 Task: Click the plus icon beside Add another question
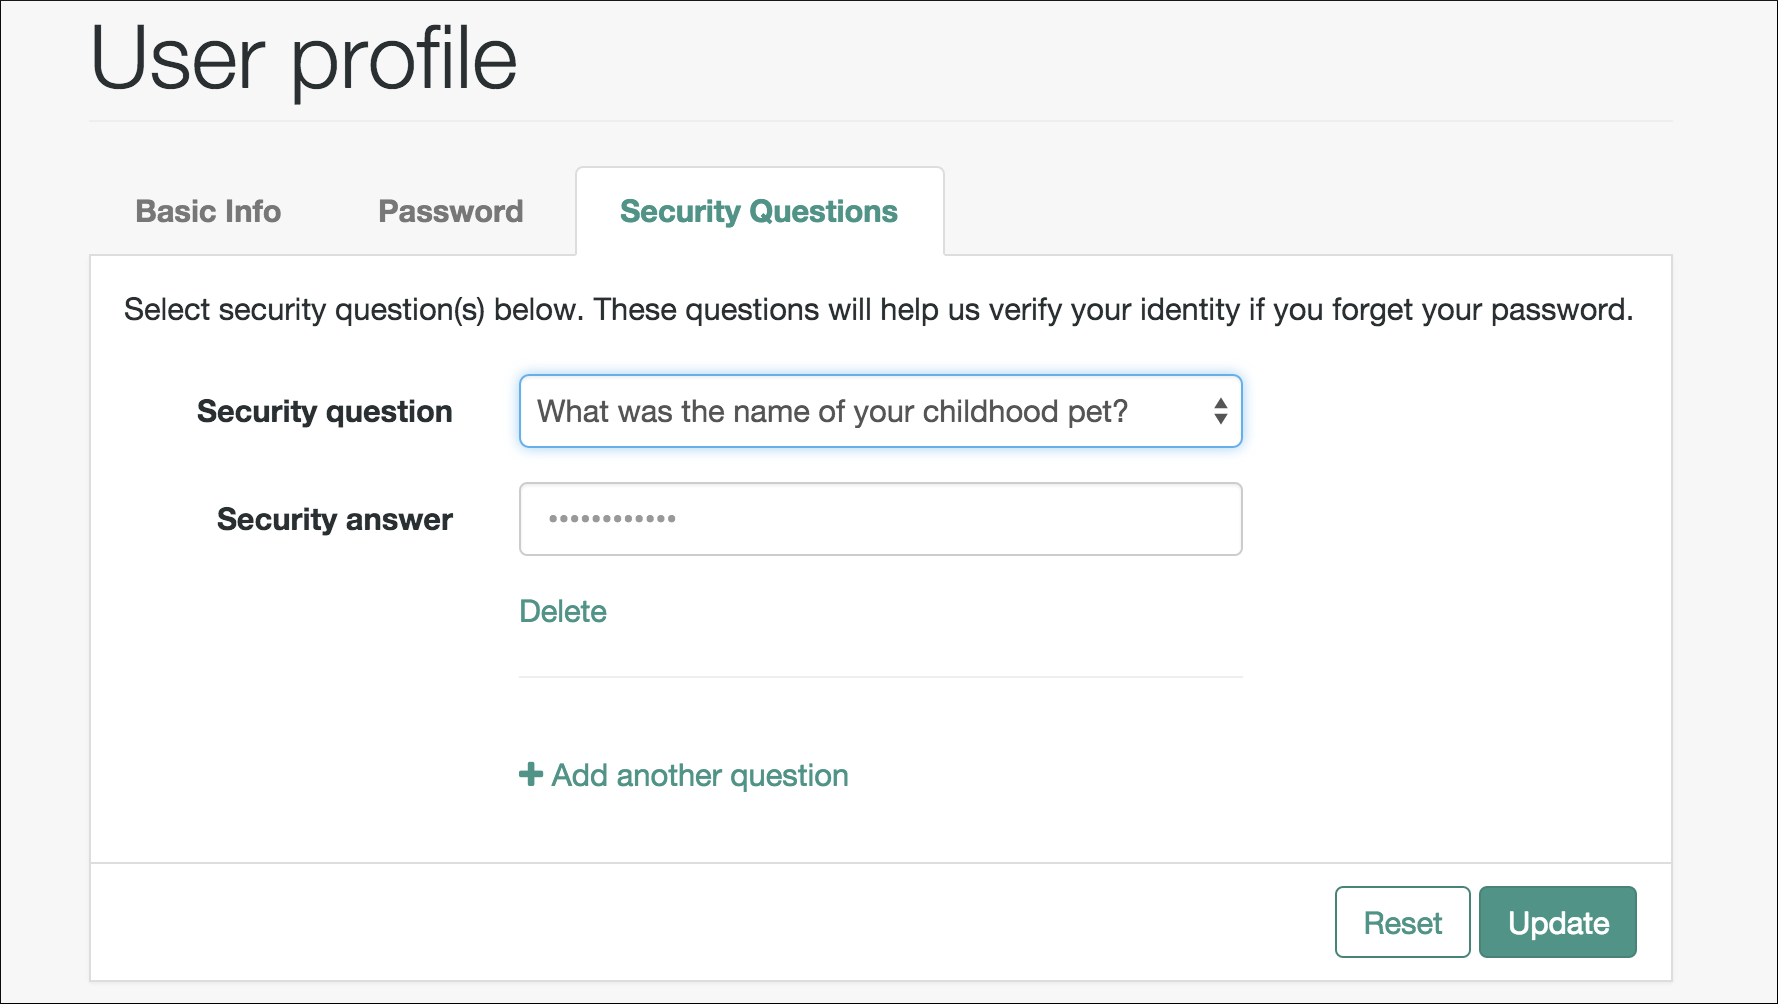point(529,775)
